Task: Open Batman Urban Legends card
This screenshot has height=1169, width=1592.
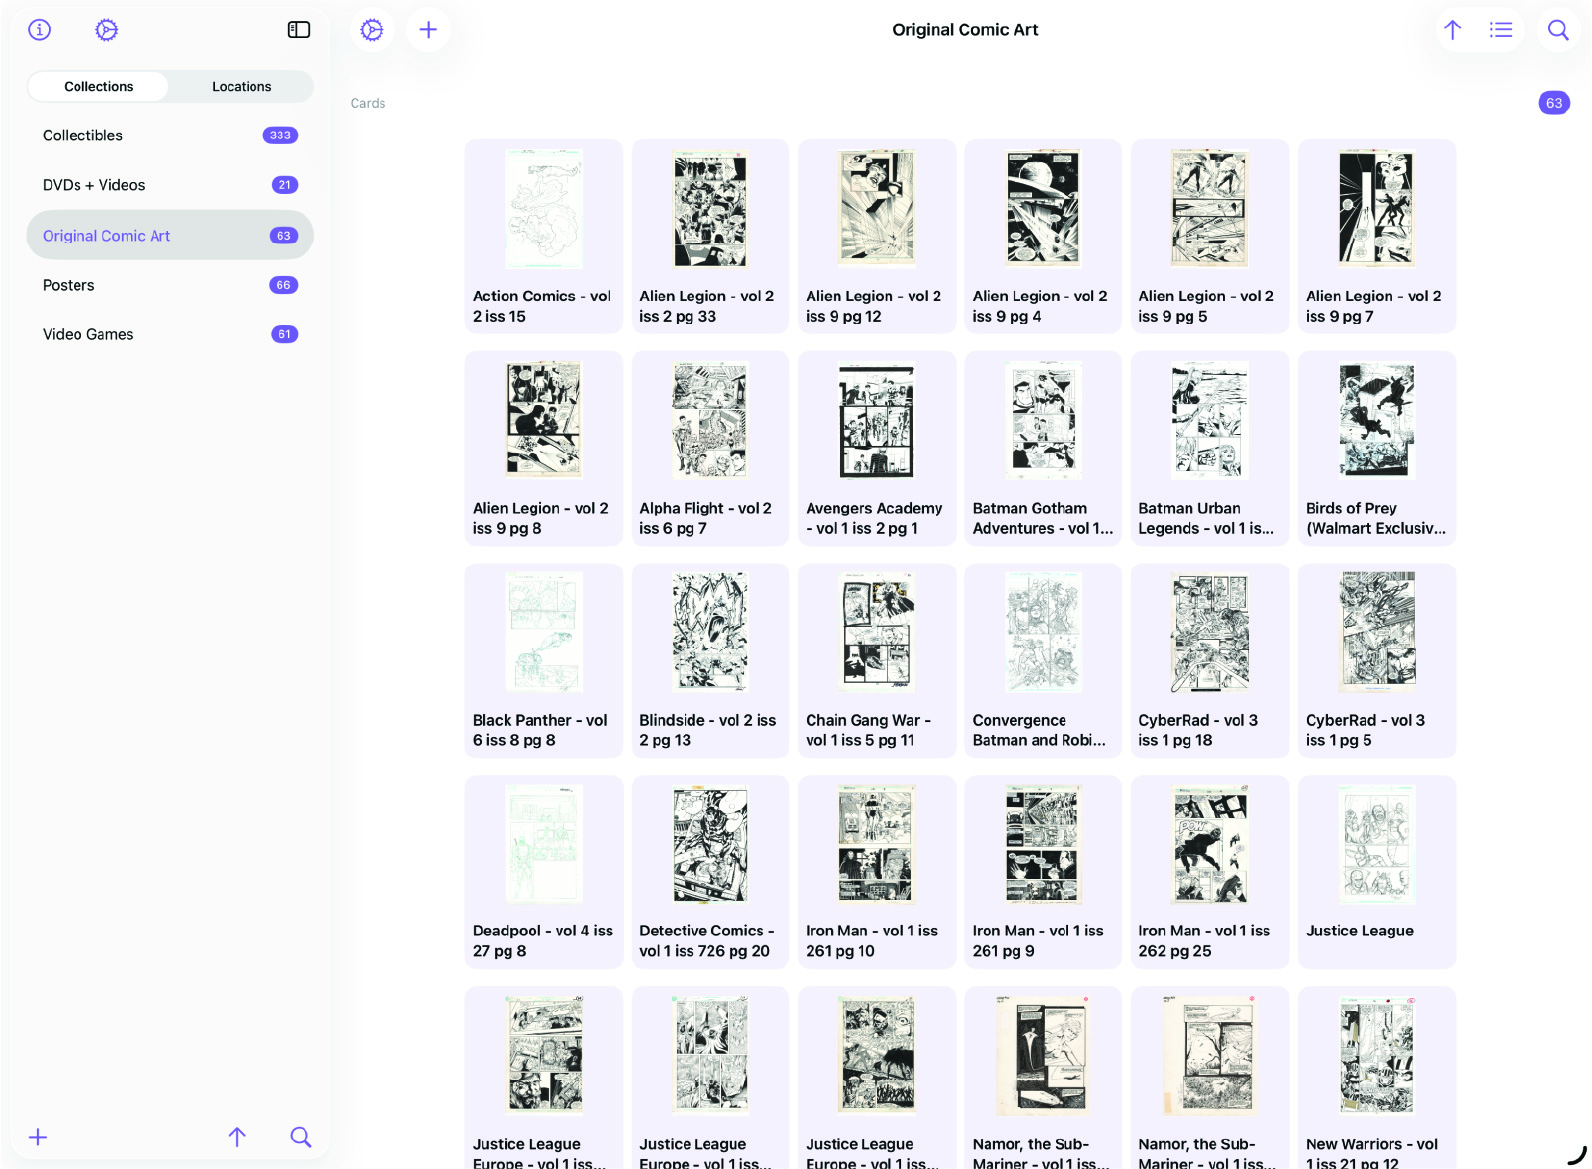Action: [1210, 448]
